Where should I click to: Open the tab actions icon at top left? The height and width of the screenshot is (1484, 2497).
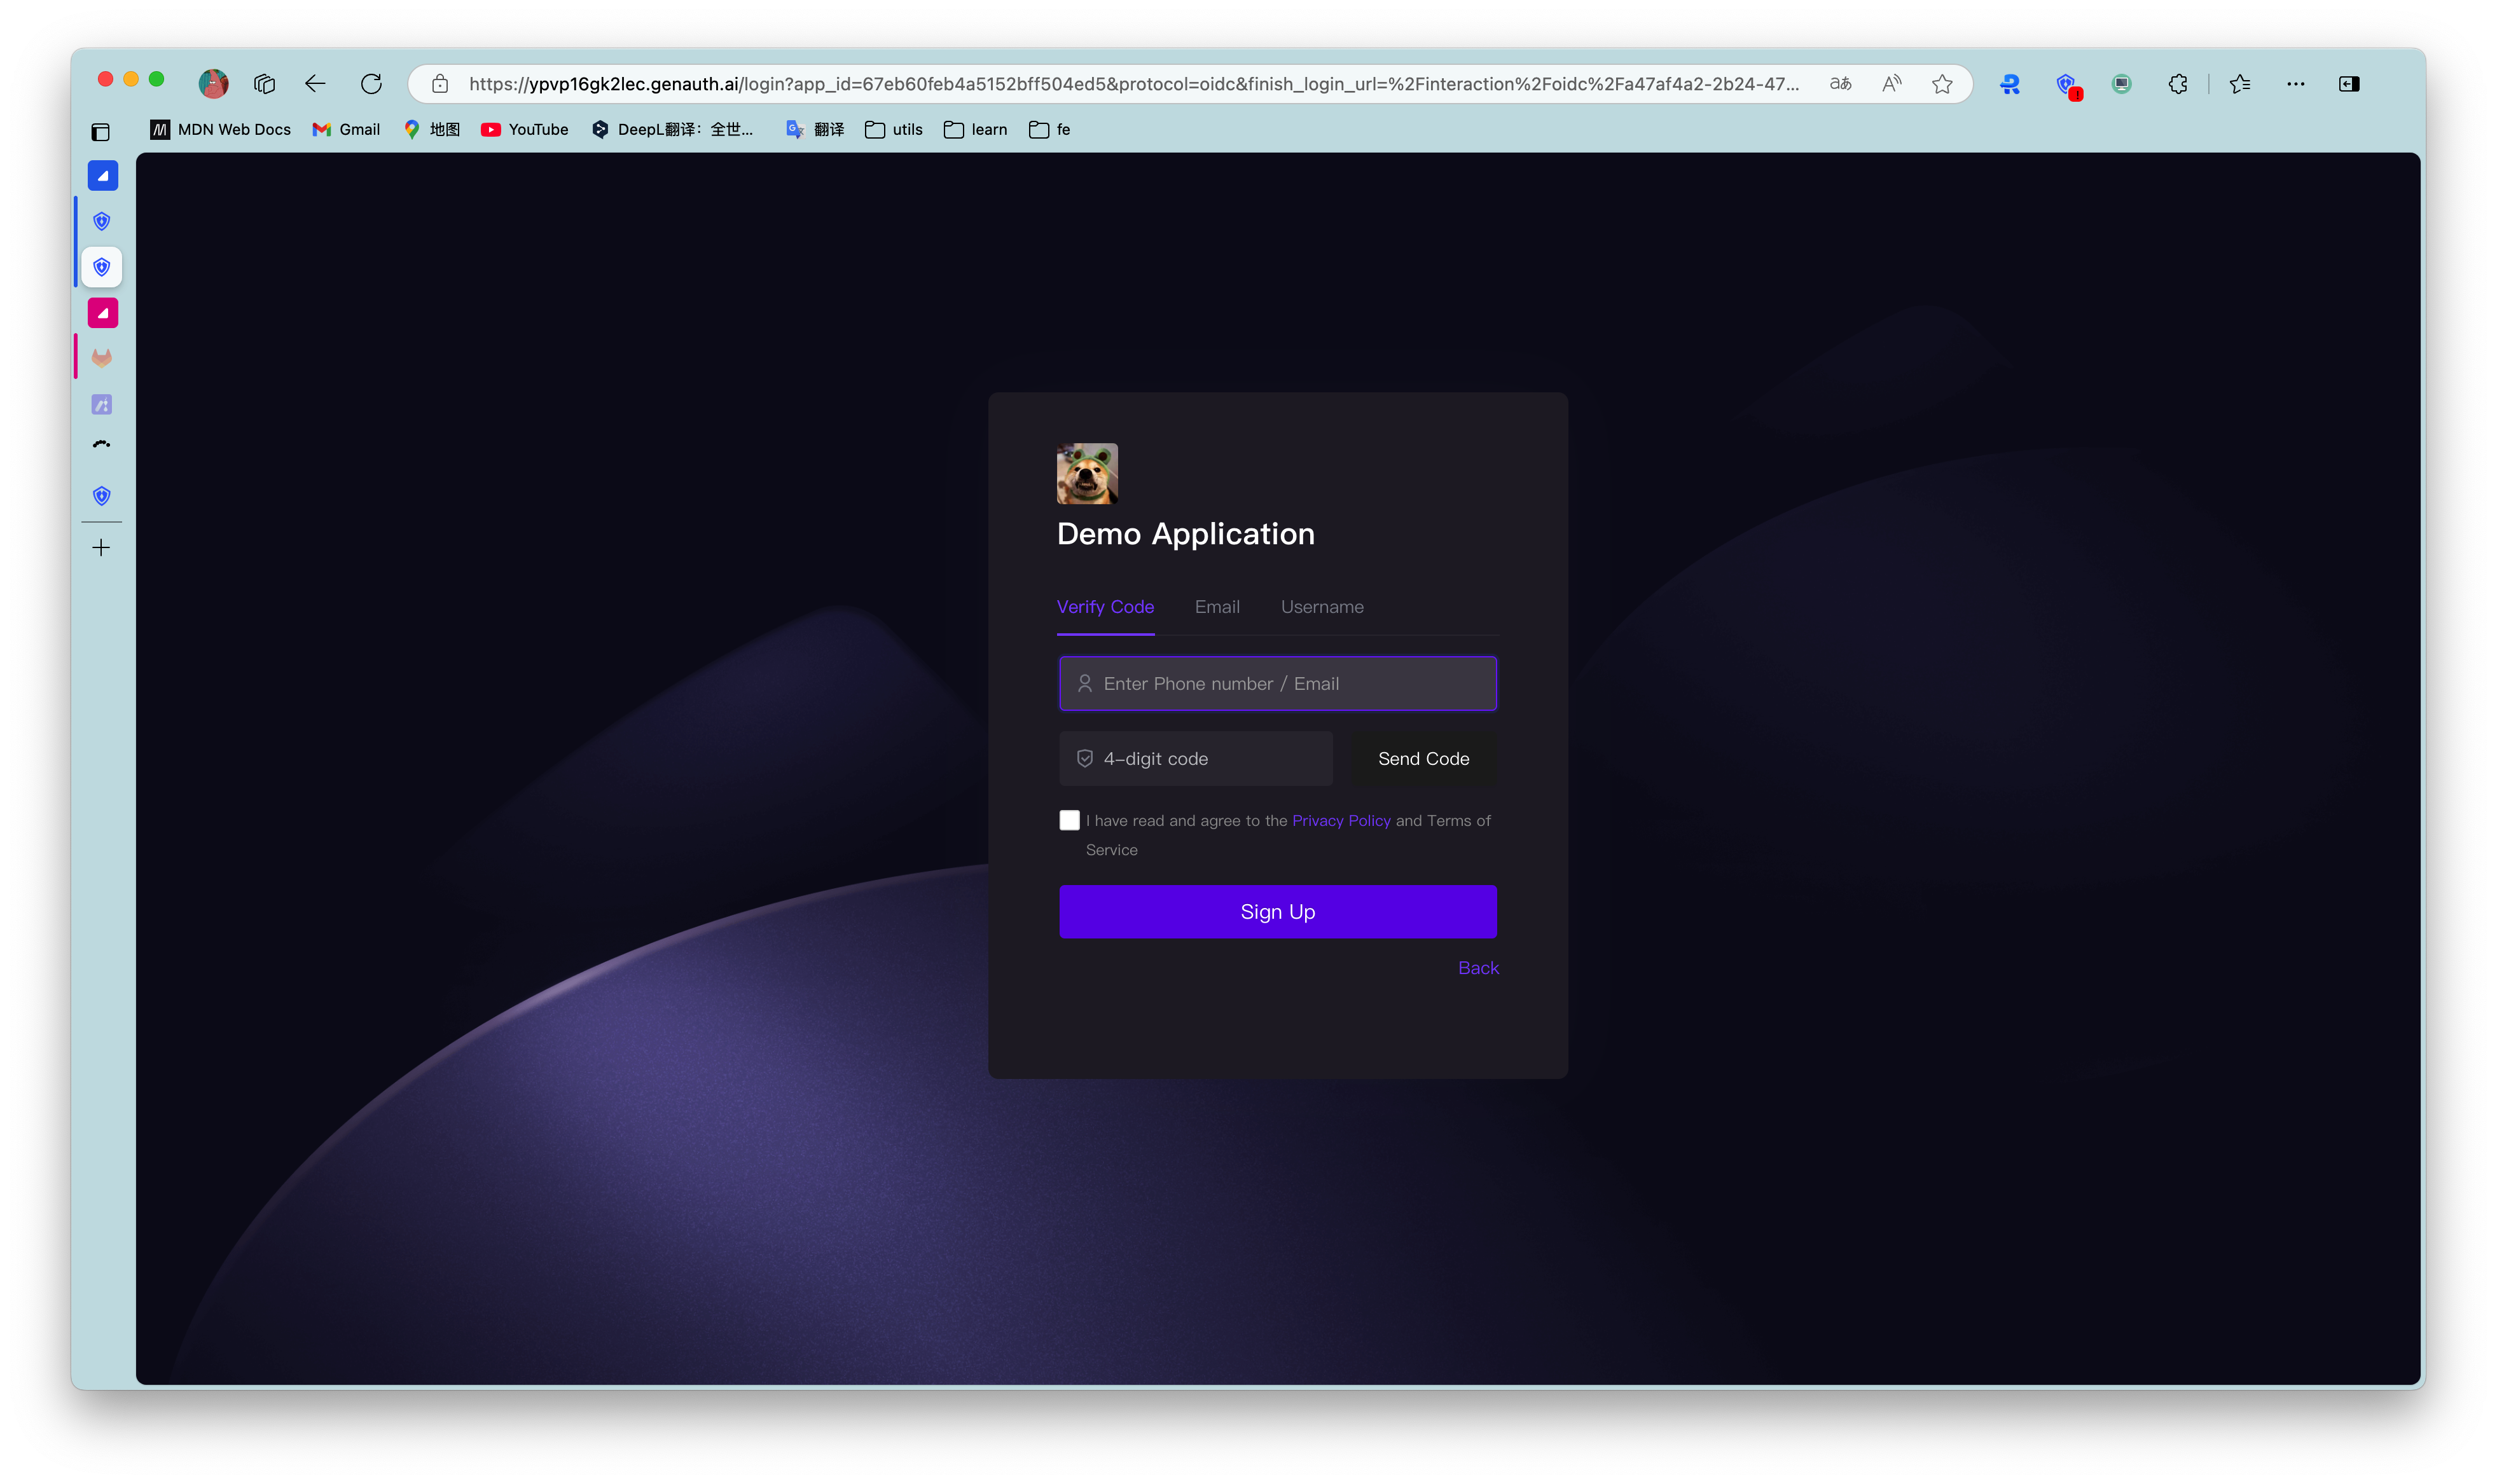[101, 131]
